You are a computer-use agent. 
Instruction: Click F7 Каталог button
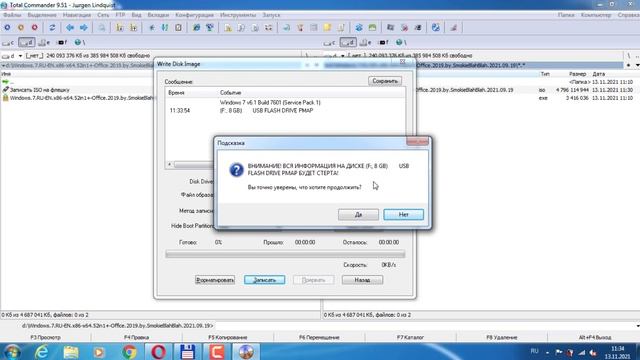coord(411,338)
